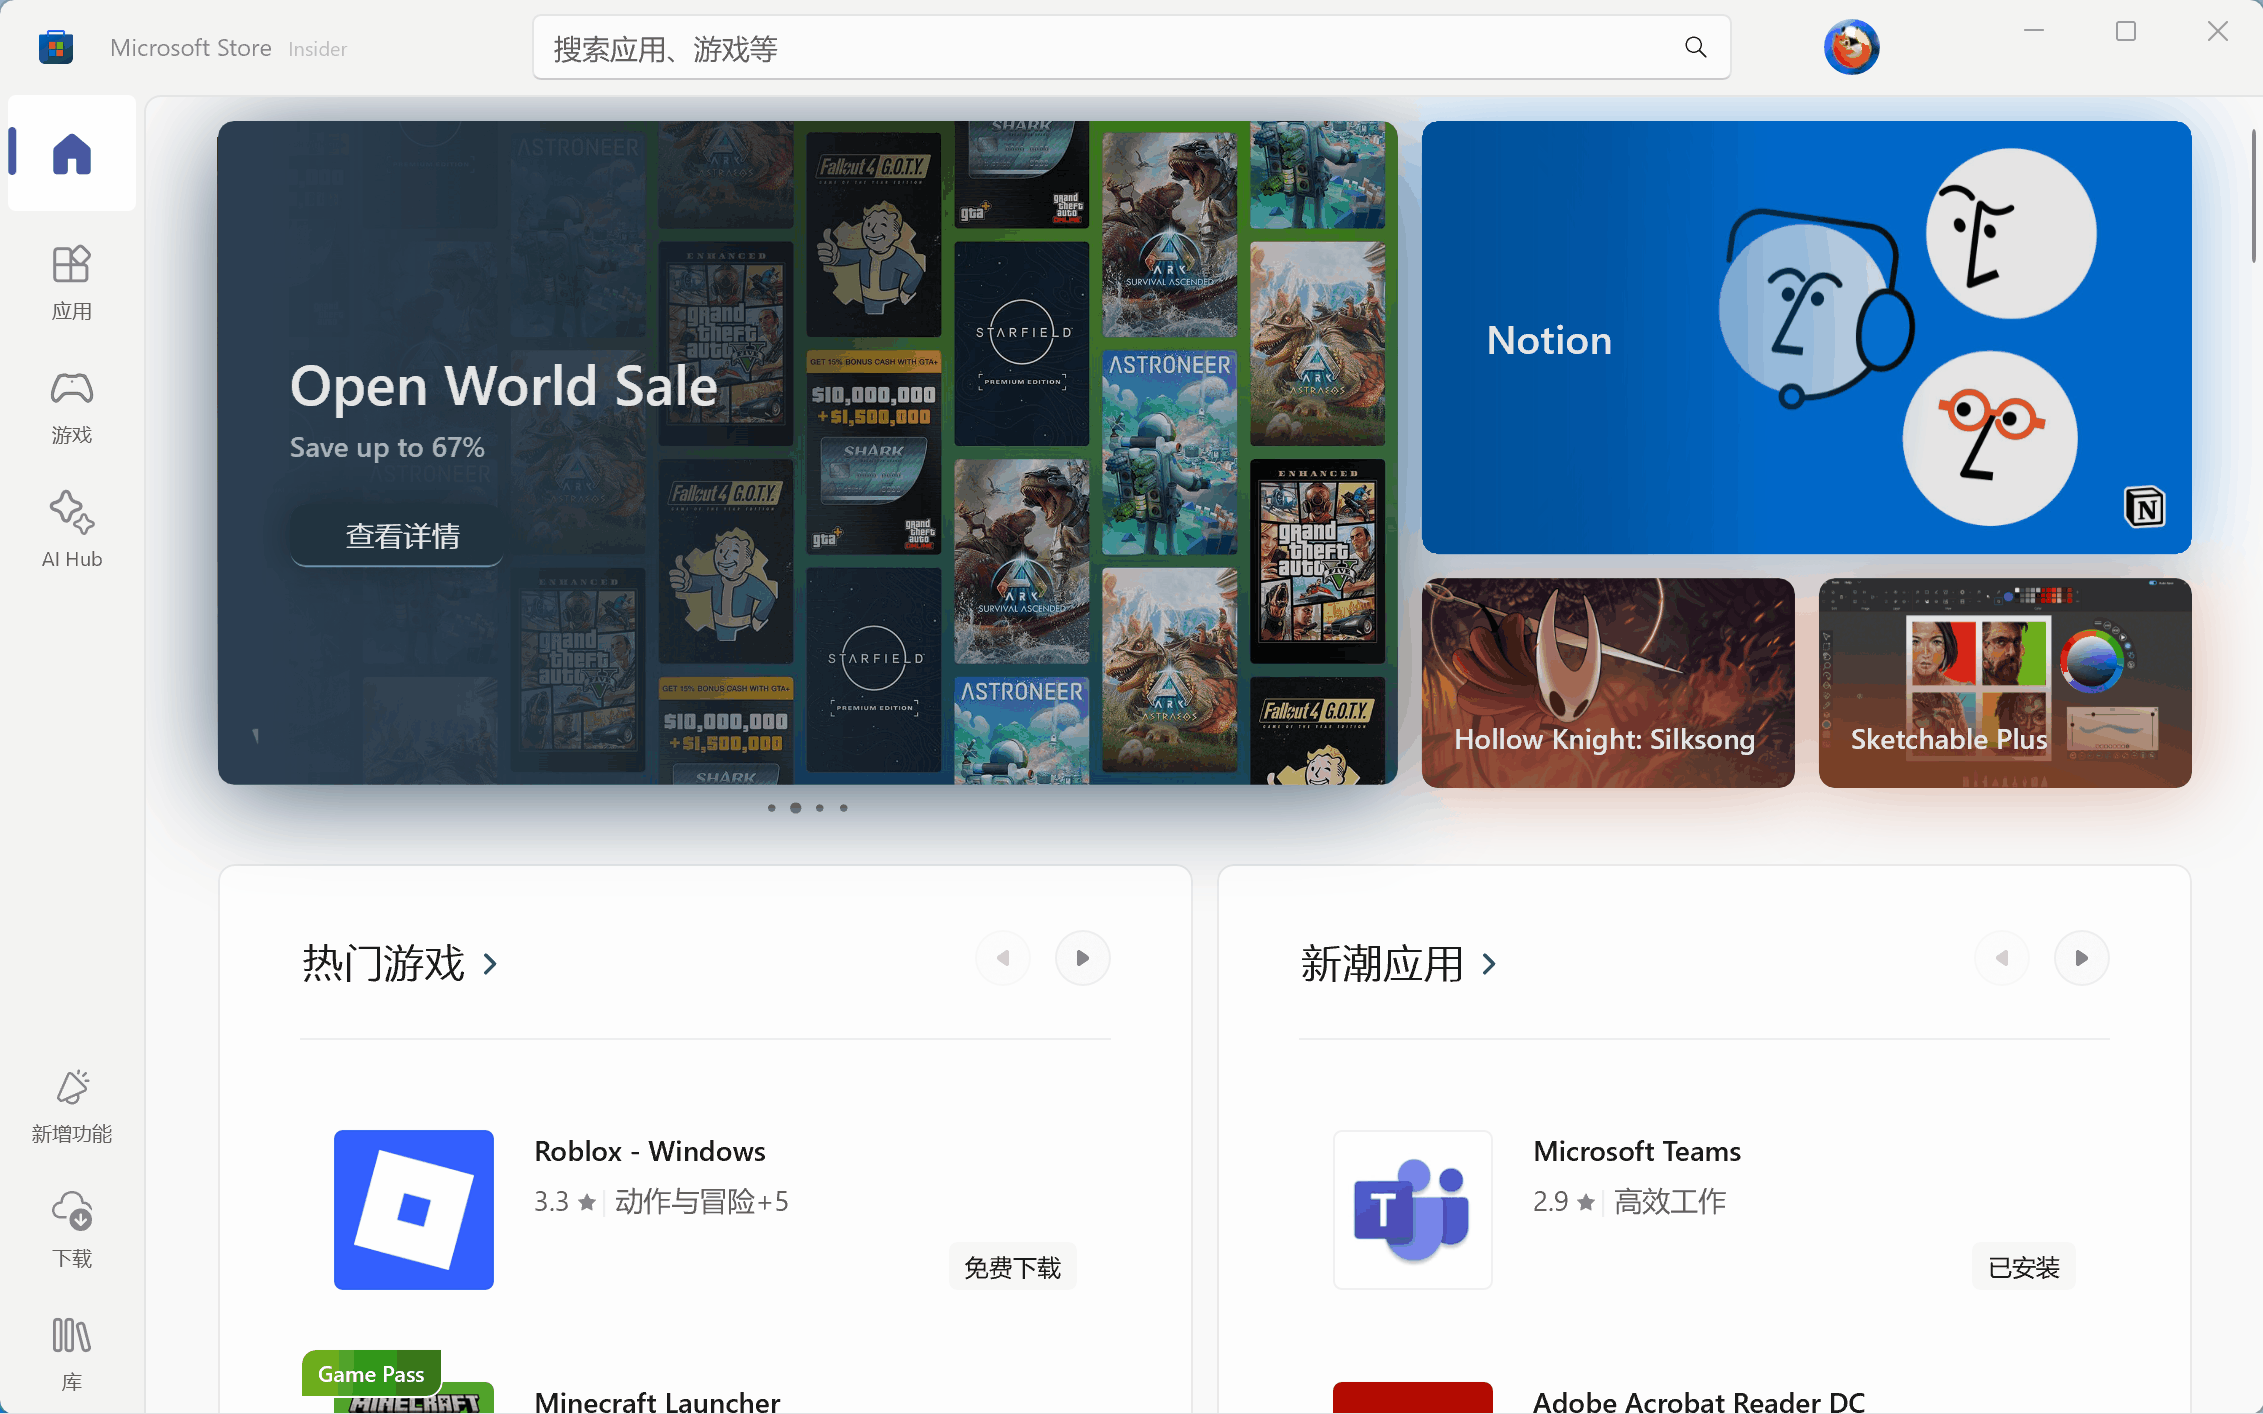Screen dimensions: 2263x1414
Task: Open the Hollow Knight: Silksong card
Action: (x=1608, y=682)
